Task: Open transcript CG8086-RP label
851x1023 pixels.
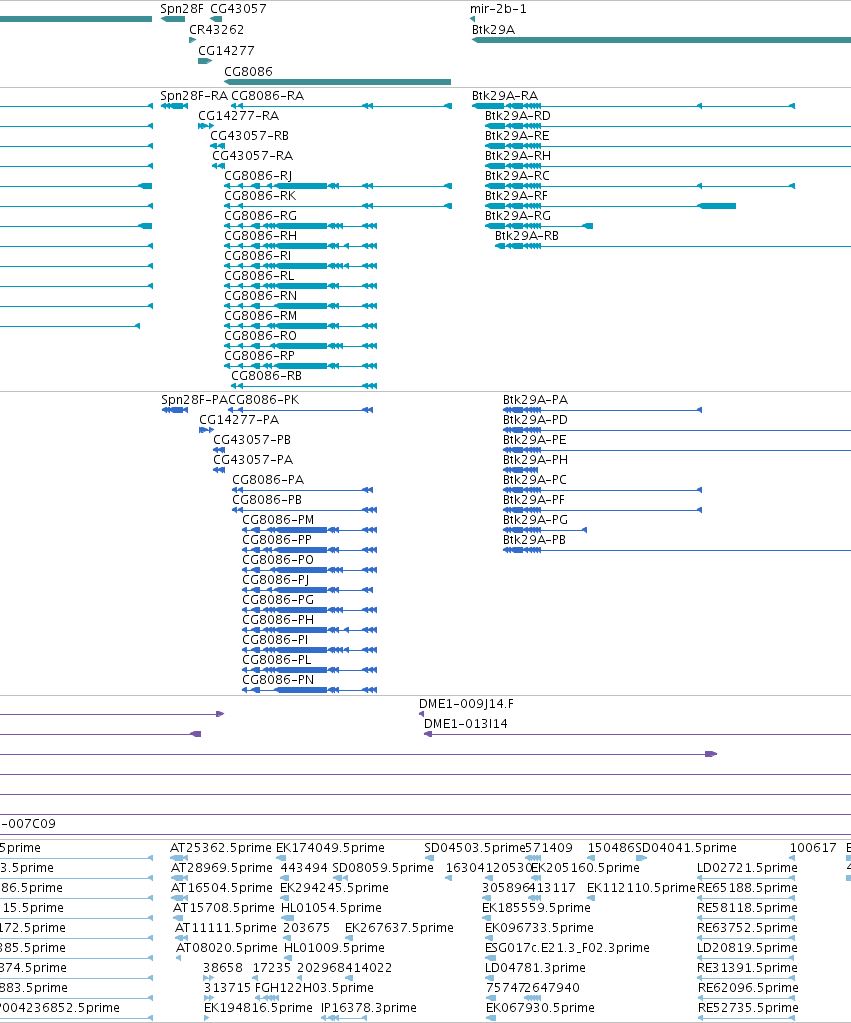Action: point(259,356)
